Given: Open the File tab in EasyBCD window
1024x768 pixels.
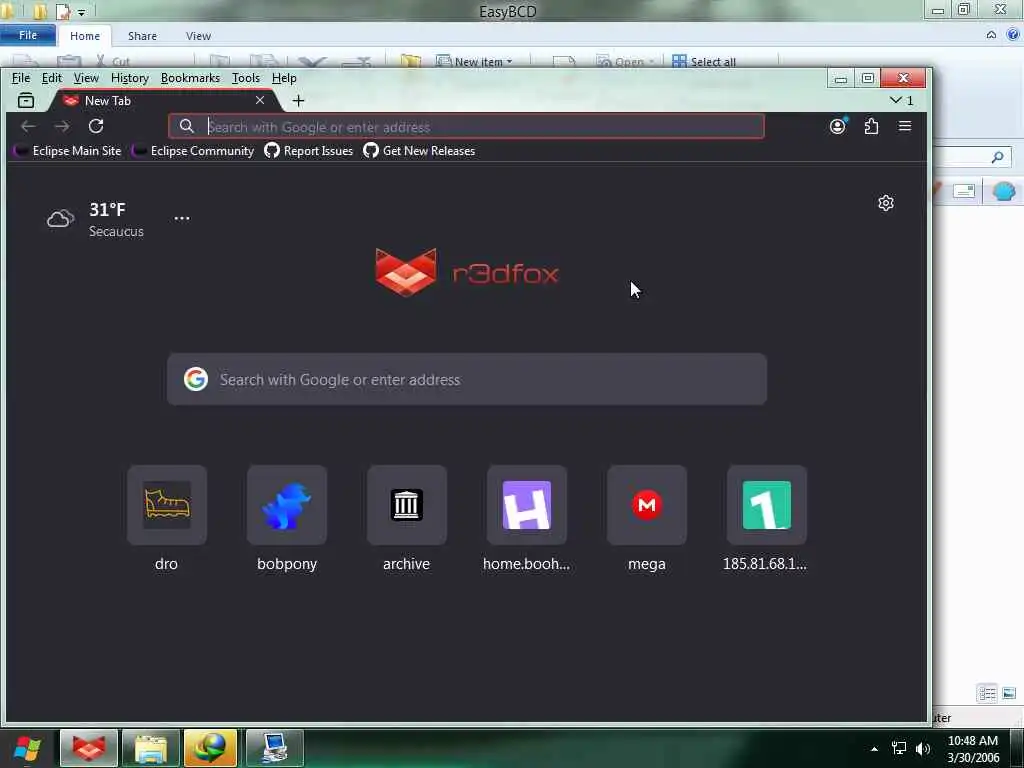Looking at the screenshot, I should 28,35.
